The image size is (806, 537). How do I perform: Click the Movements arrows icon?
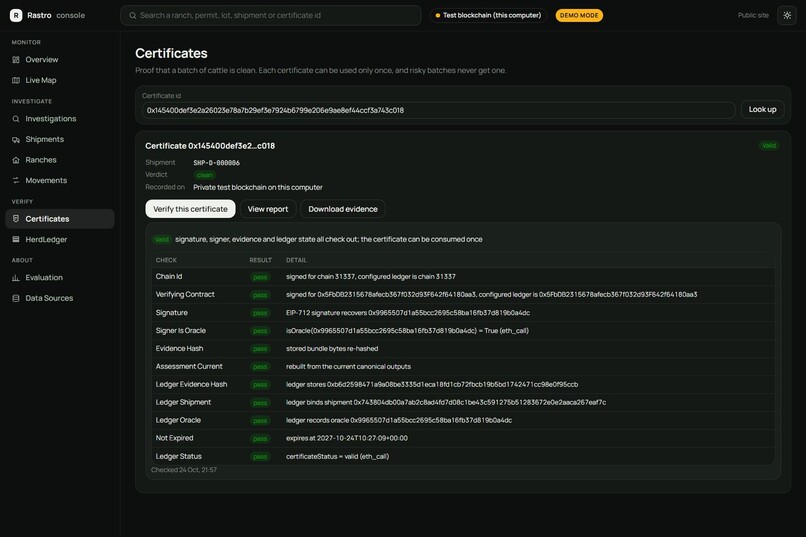[16, 180]
